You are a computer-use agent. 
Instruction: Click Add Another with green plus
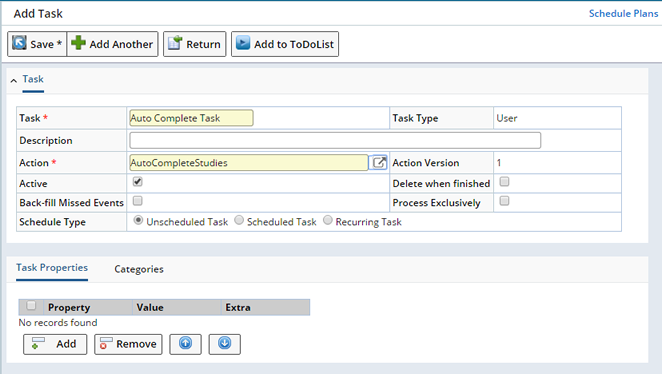tap(112, 44)
